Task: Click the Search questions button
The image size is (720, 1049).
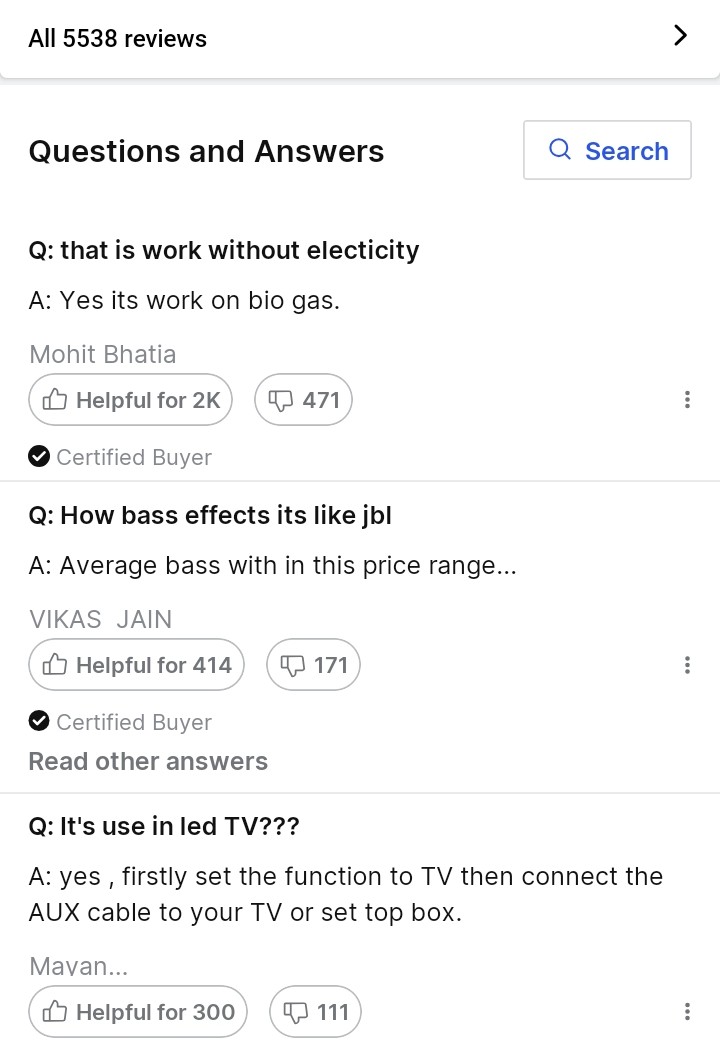Action: click(x=607, y=150)
